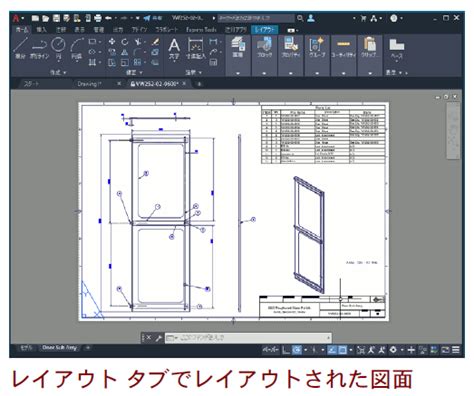Expand dropdown arrow under Group panel
Image resolution: width=474 pixels, height=396 pixels.
[x=317, y=73]
